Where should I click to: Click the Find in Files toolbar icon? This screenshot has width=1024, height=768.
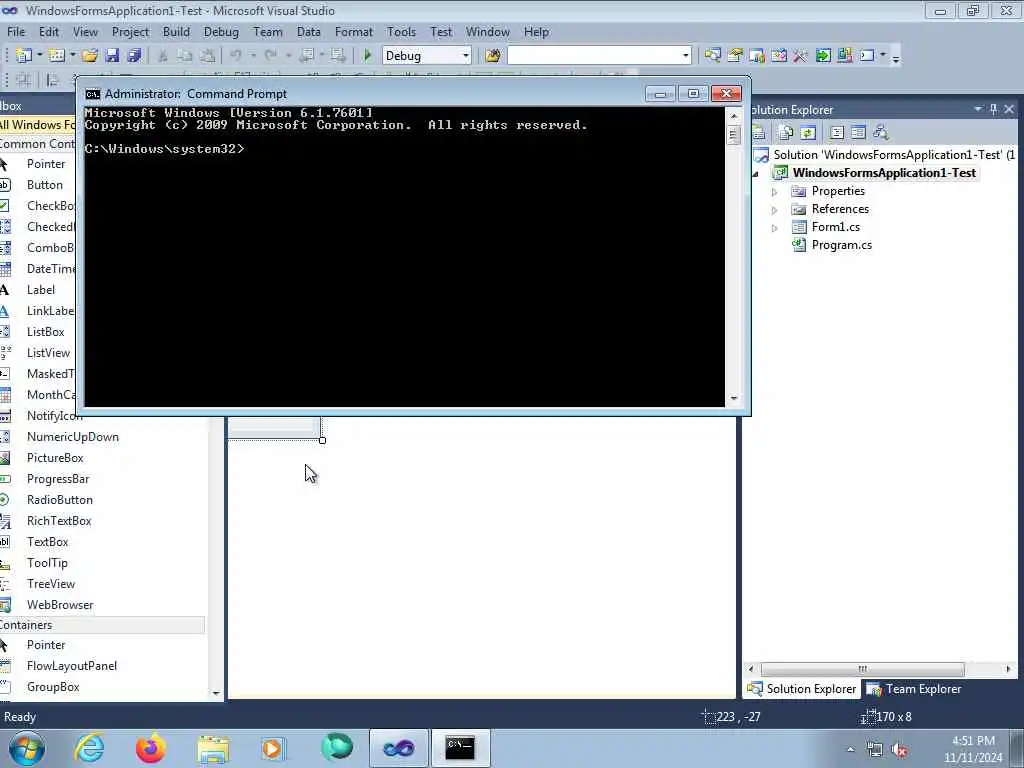point(492,56)
